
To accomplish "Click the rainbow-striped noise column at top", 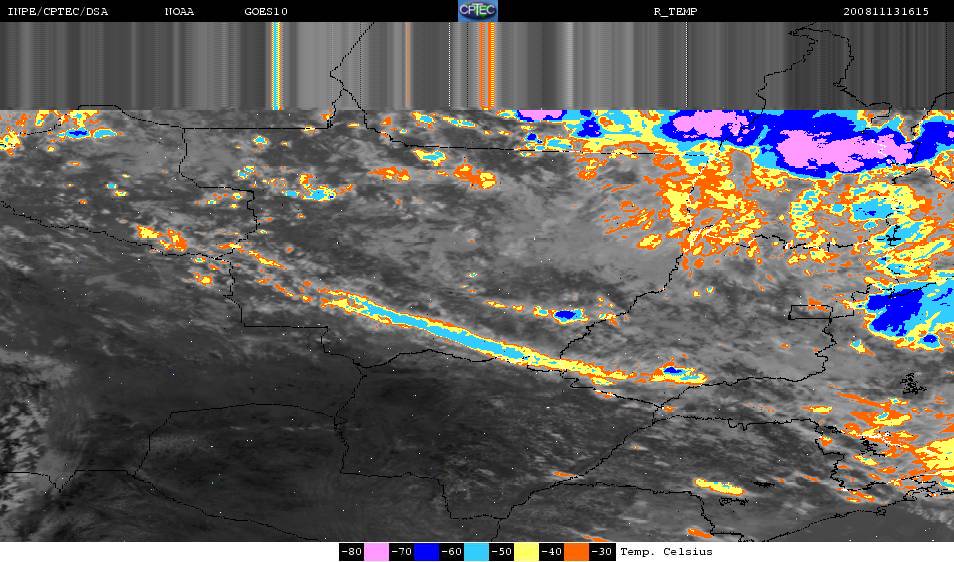I will [277, 65].
